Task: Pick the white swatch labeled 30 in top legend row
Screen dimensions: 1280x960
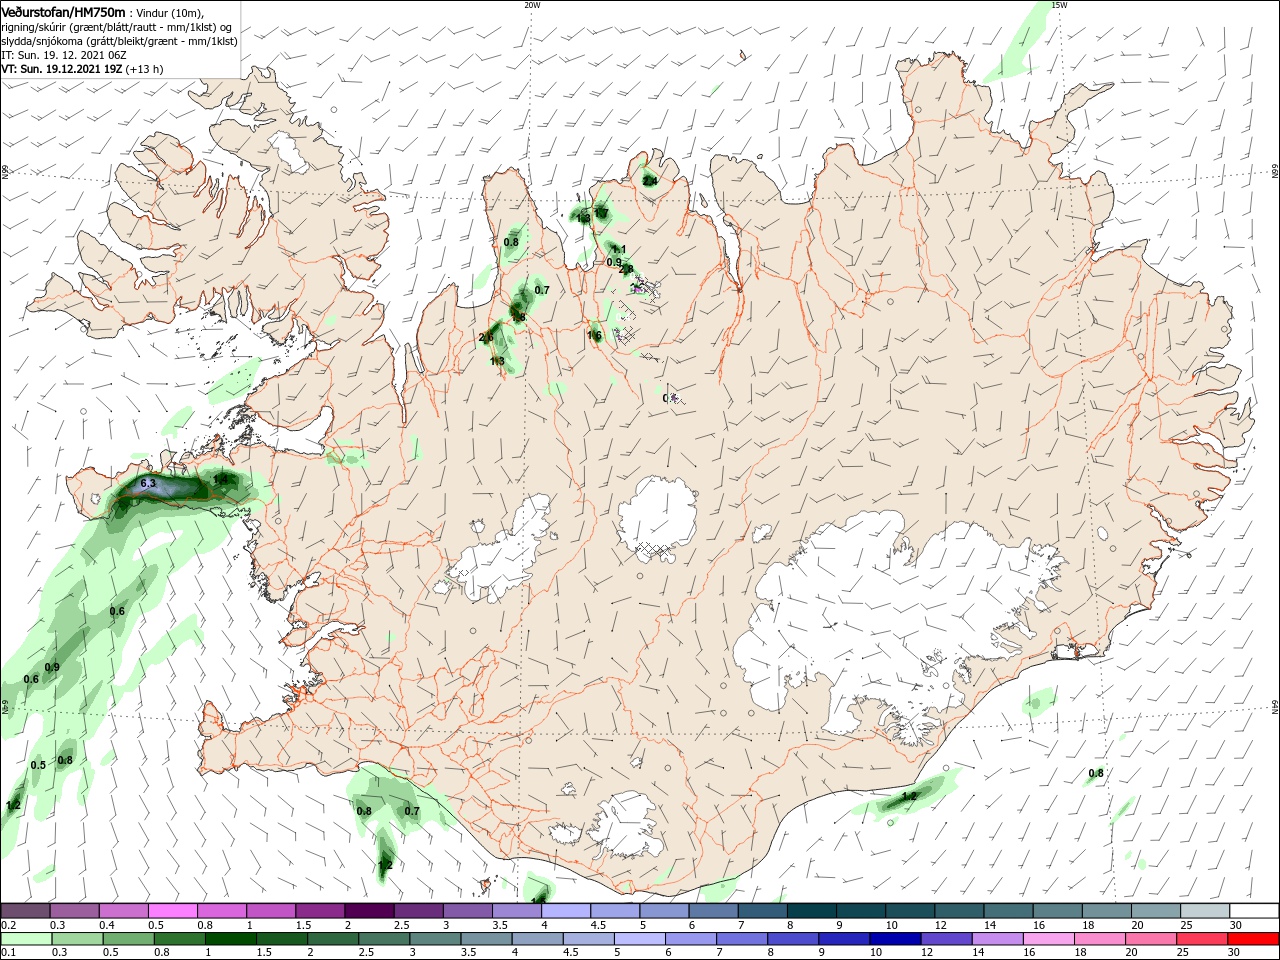Action: pos(1253,911)
